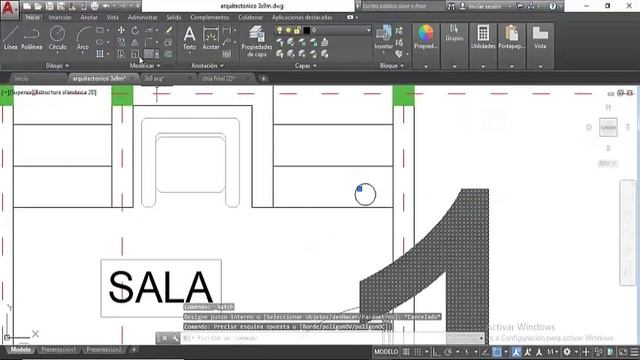The image size is (640, 360).
Task: Activate the Rotate (Girar) tool
Action: pos(135,30)
